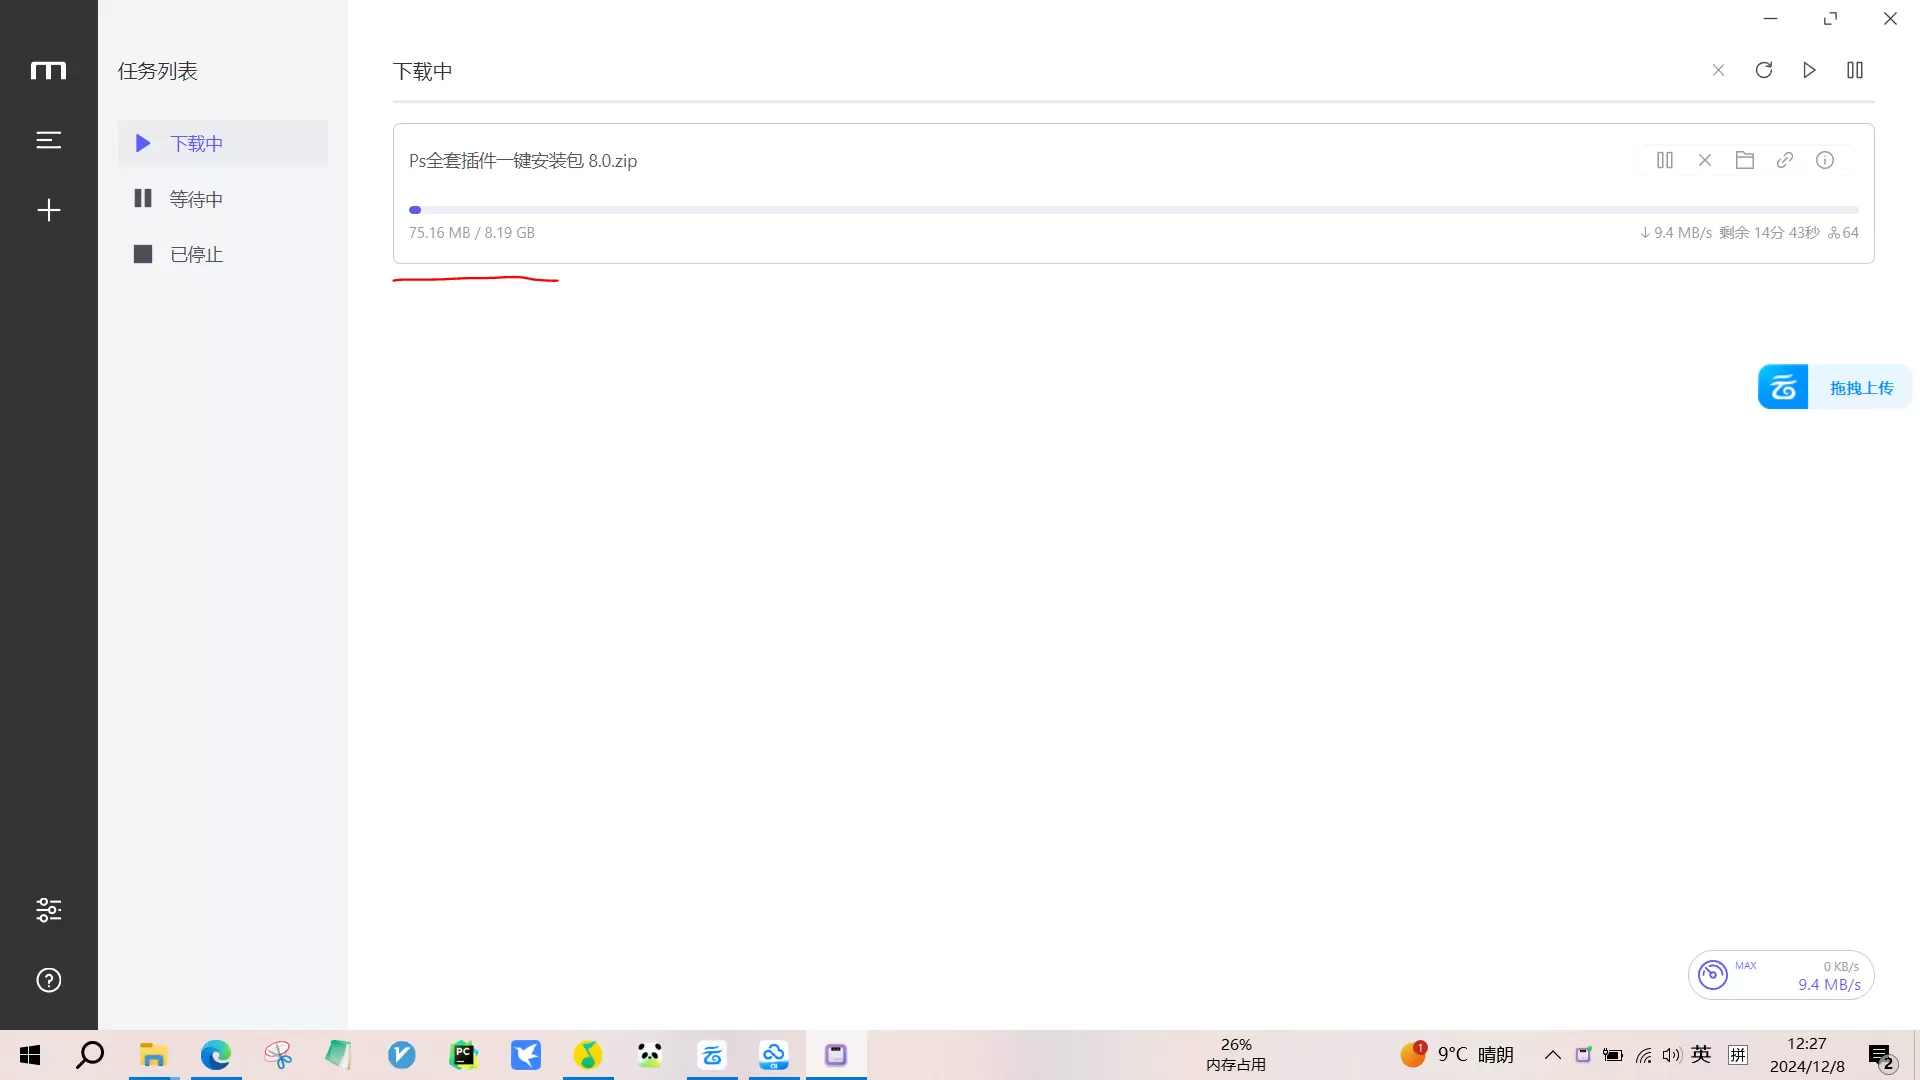The width and height of the screenshot is (1920, 1080).
Task: Click the pause/resume download icon
Action: coord(1664,160)
